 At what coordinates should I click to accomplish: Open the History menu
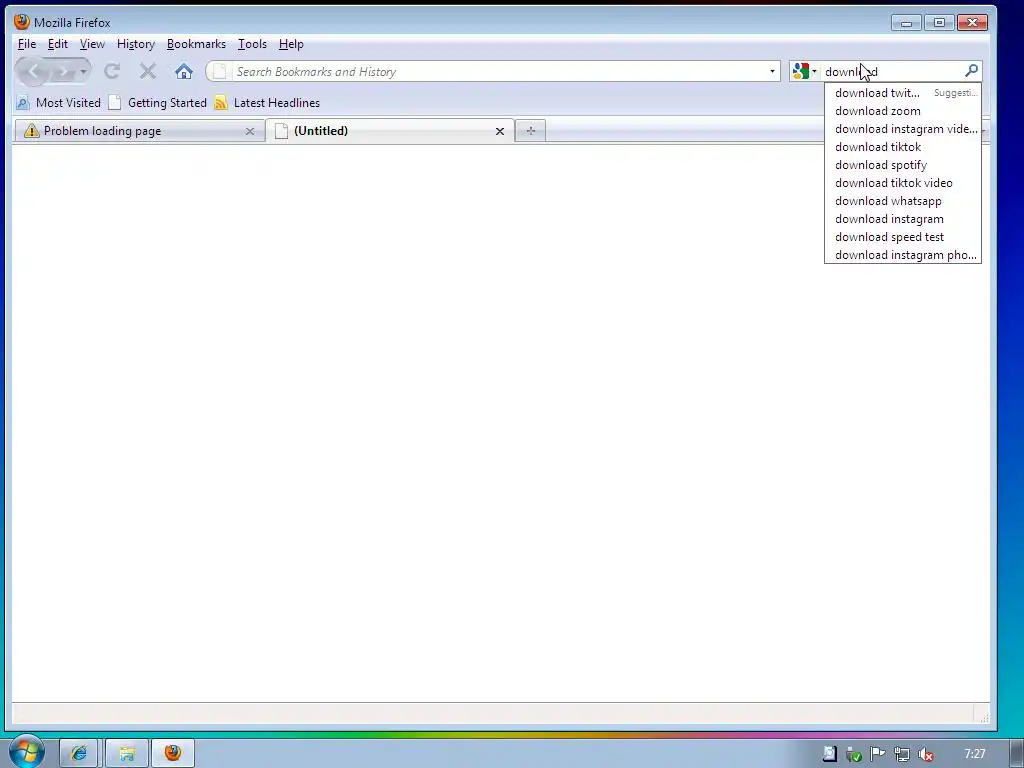136,44
